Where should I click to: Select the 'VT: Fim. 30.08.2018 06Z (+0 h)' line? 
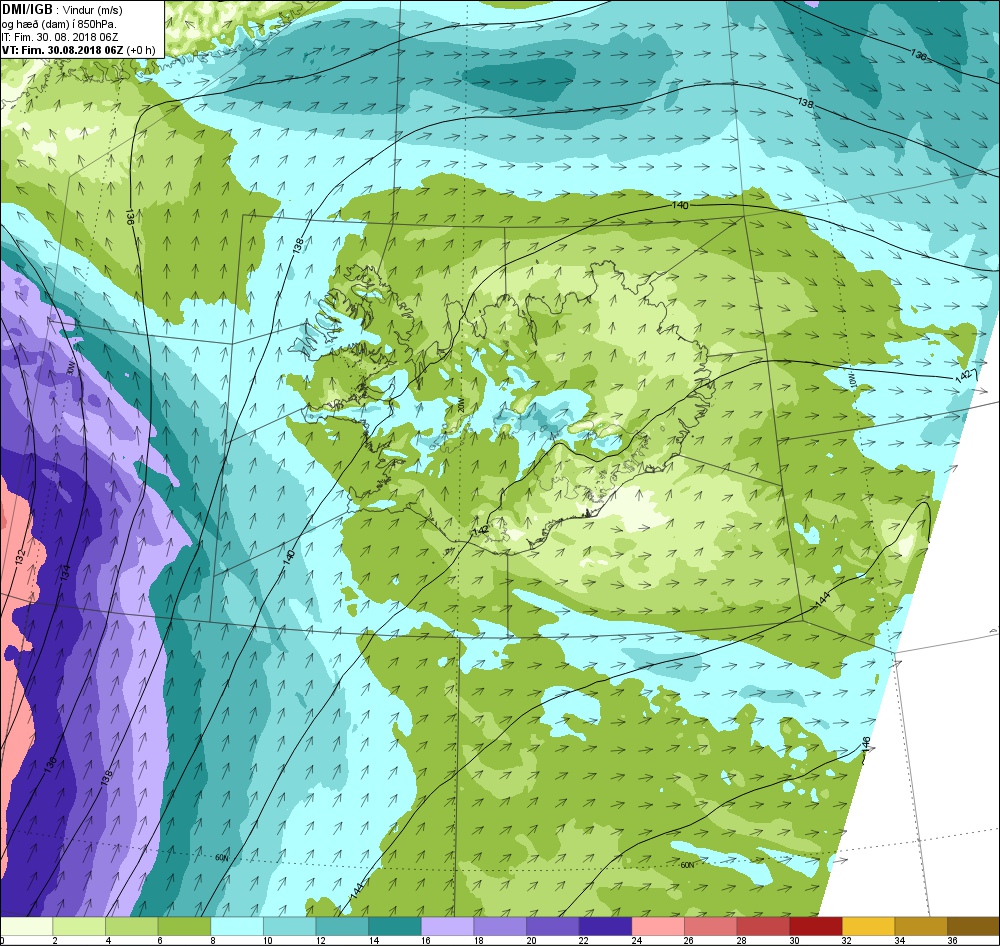tap(78, 50)
